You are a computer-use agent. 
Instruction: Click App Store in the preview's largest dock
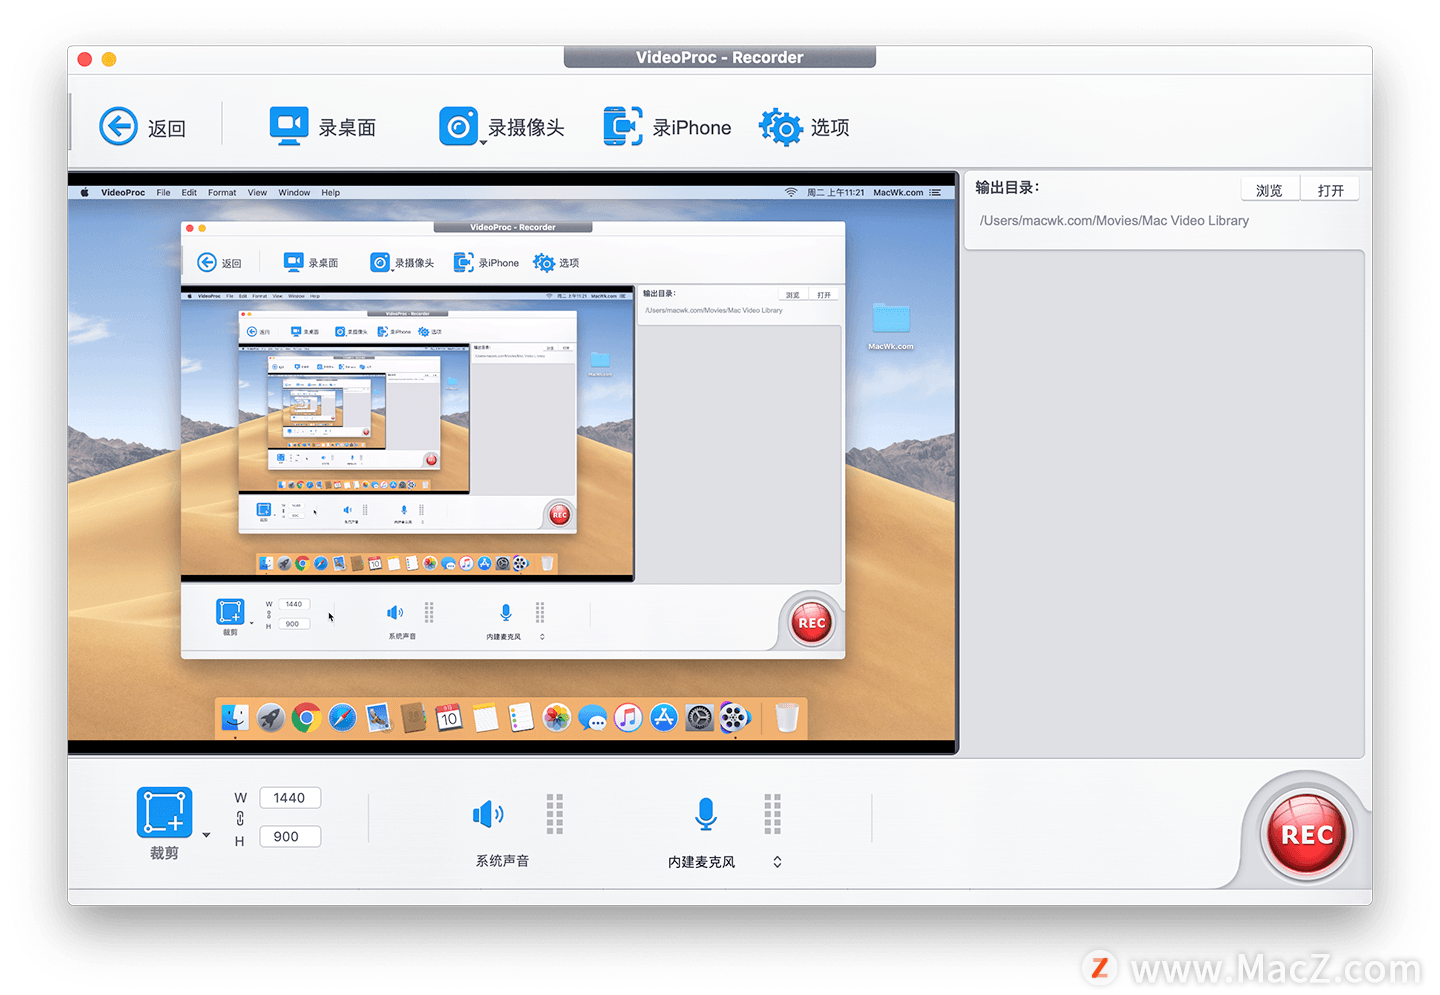(x=664, y=717)
